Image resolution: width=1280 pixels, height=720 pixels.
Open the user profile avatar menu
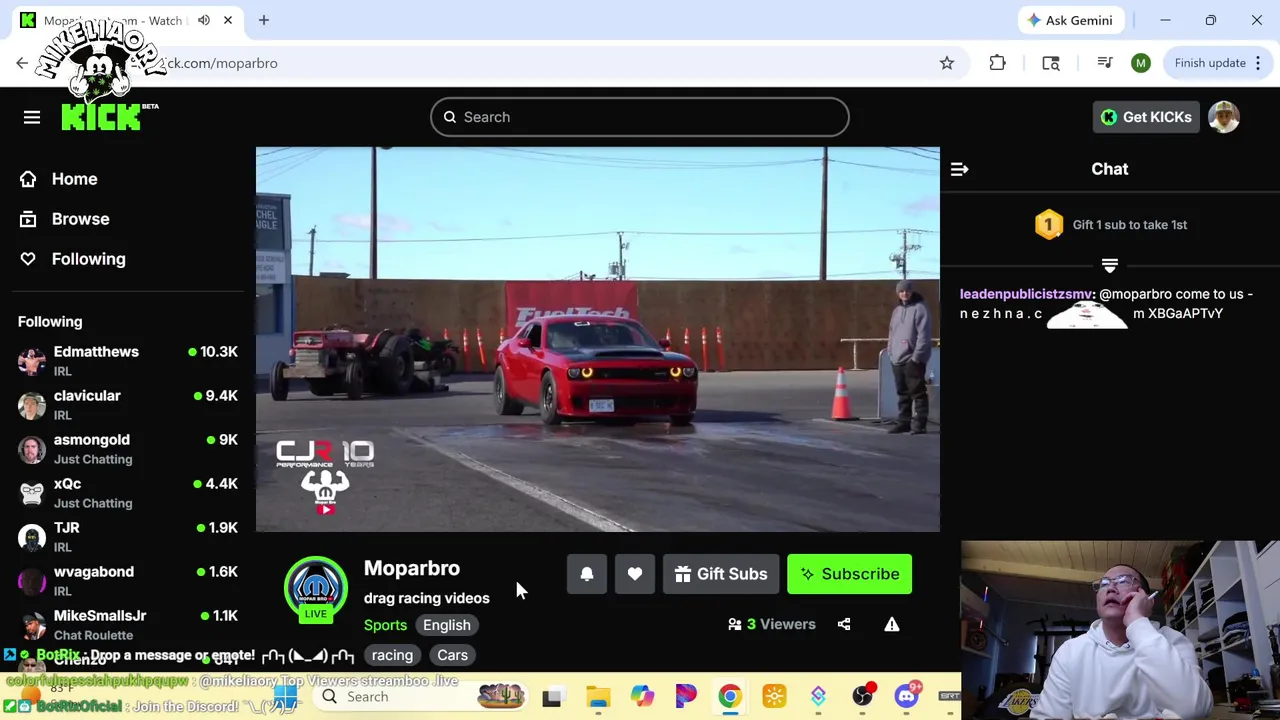pyautogui.click(x=1224, y=117)
